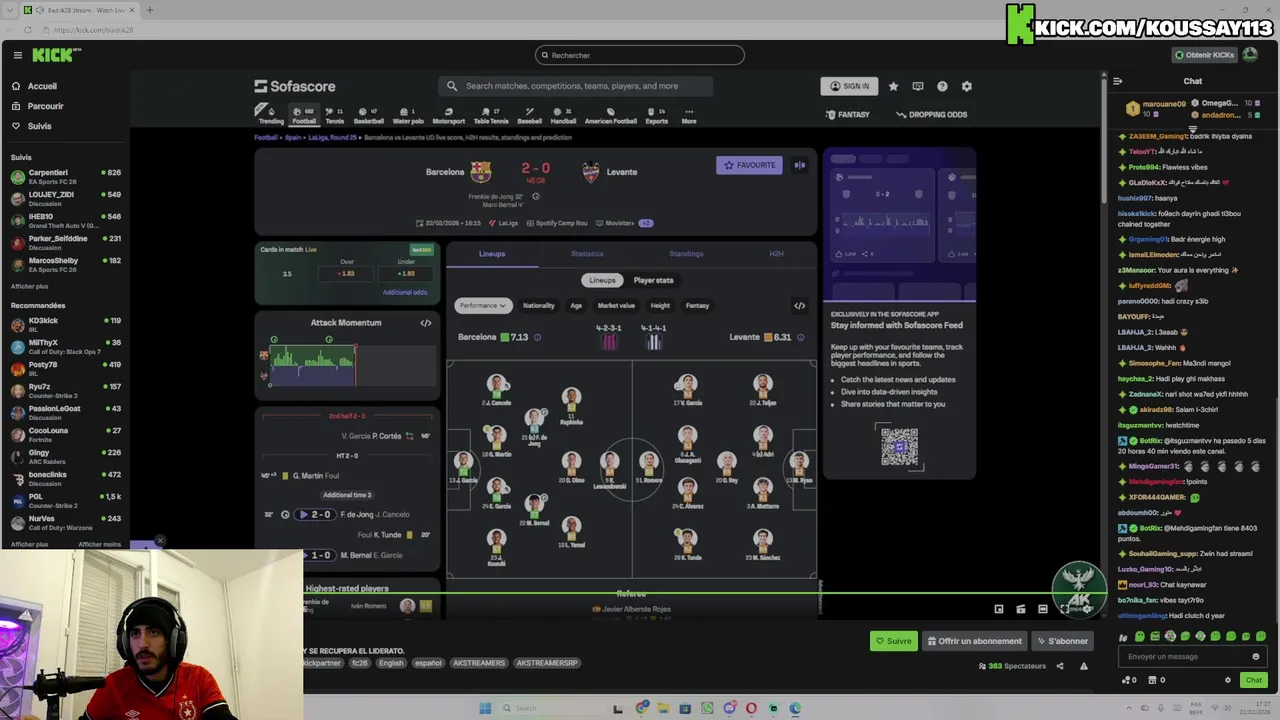Image resolution: width=1280 pixels, height=720 pixels.
Task: Switch to Lineups tab
Action: click(x=492, y=254)
